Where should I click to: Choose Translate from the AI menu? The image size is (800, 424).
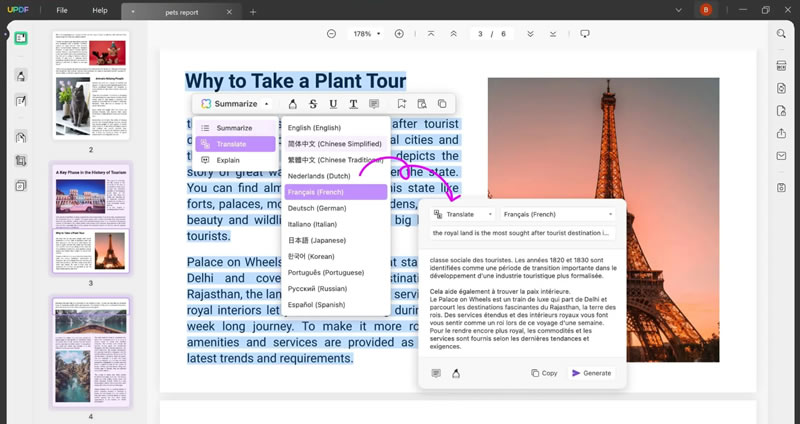[x=235, y=144]
